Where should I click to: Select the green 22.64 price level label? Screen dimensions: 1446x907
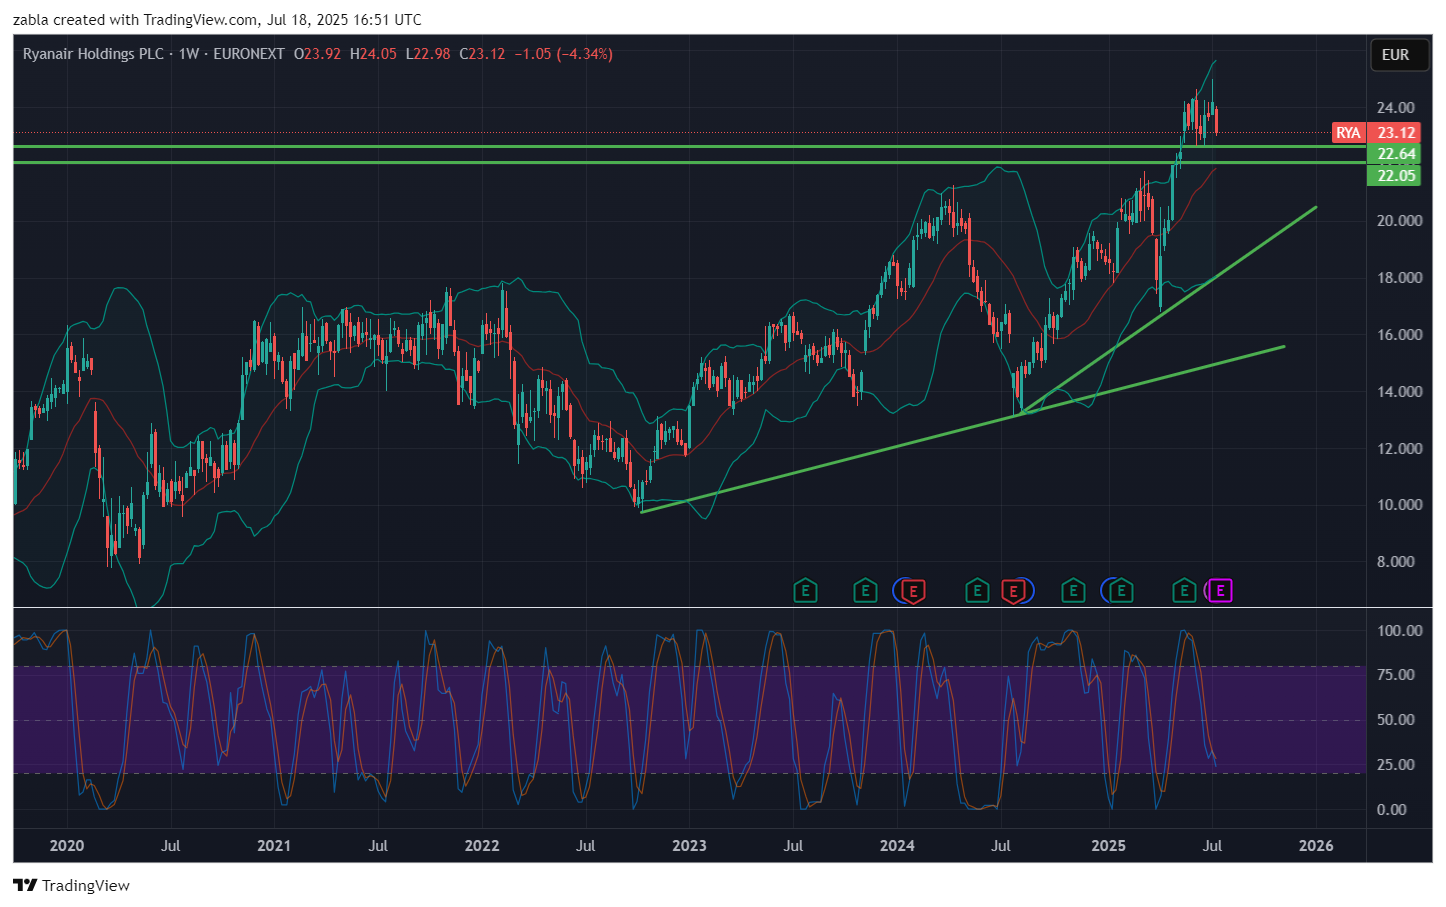pos(1395,154)
